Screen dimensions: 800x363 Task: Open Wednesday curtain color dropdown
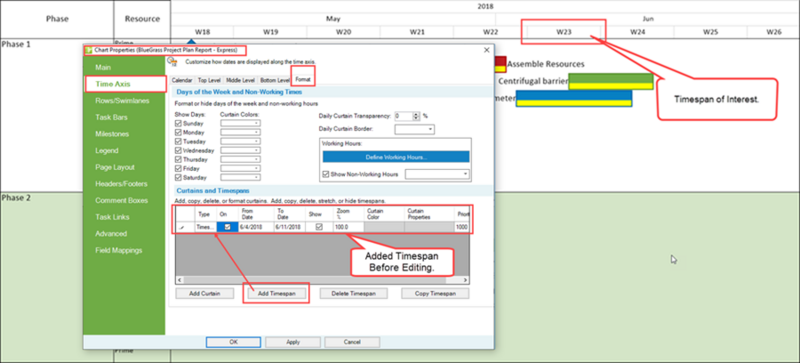click(240, 151)
